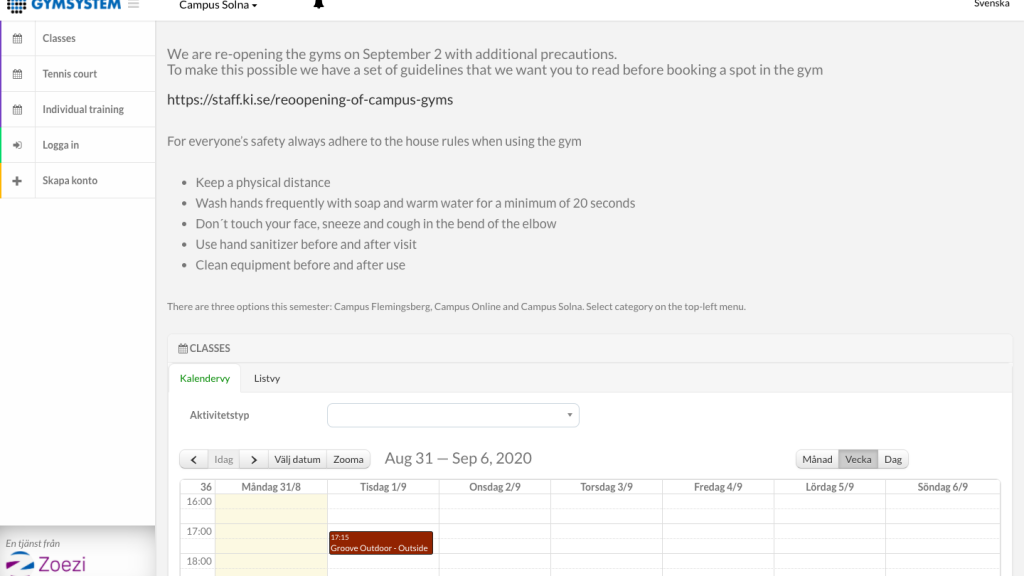This screenshot has width=1024, height=576.
Task: Click the 'Keep a physical distance' bullet
Action: tap(263, 183)
